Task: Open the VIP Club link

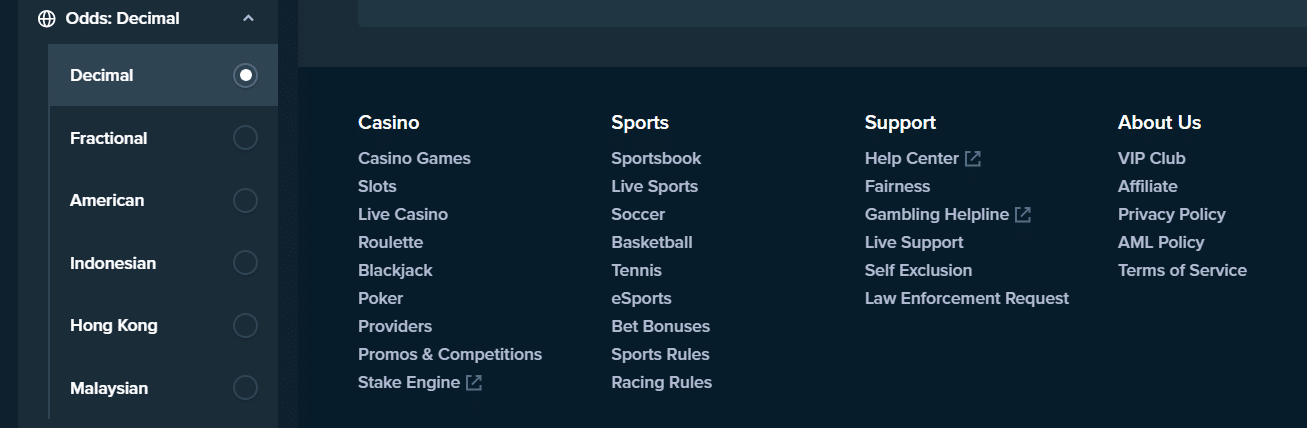Action: coord(1151,158)
